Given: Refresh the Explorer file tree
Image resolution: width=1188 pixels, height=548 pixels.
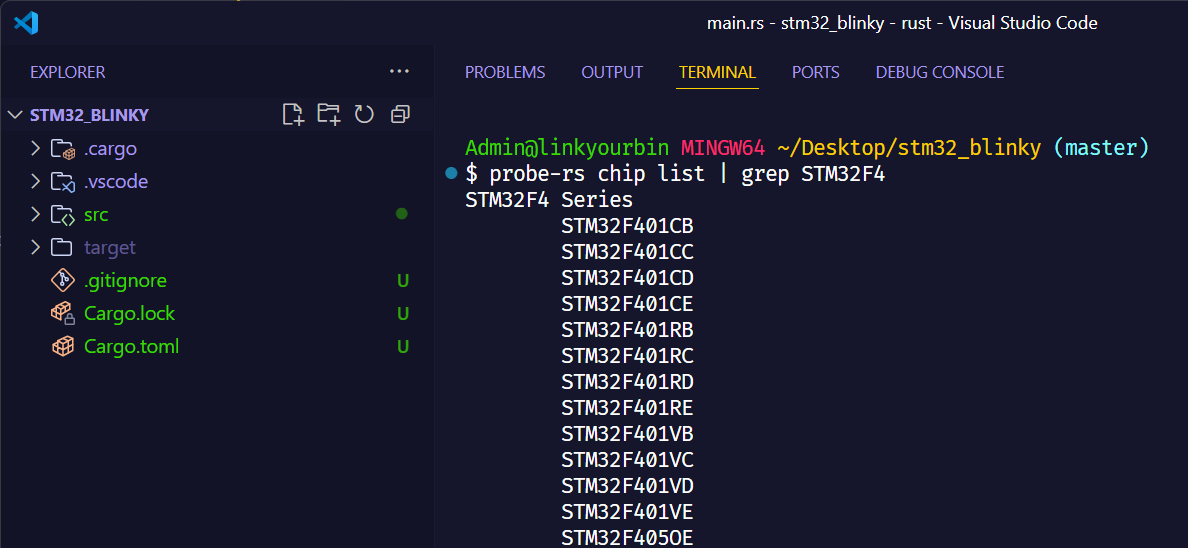Looking at the screenshot, I should pyautogui.click(x=364, y=114).
